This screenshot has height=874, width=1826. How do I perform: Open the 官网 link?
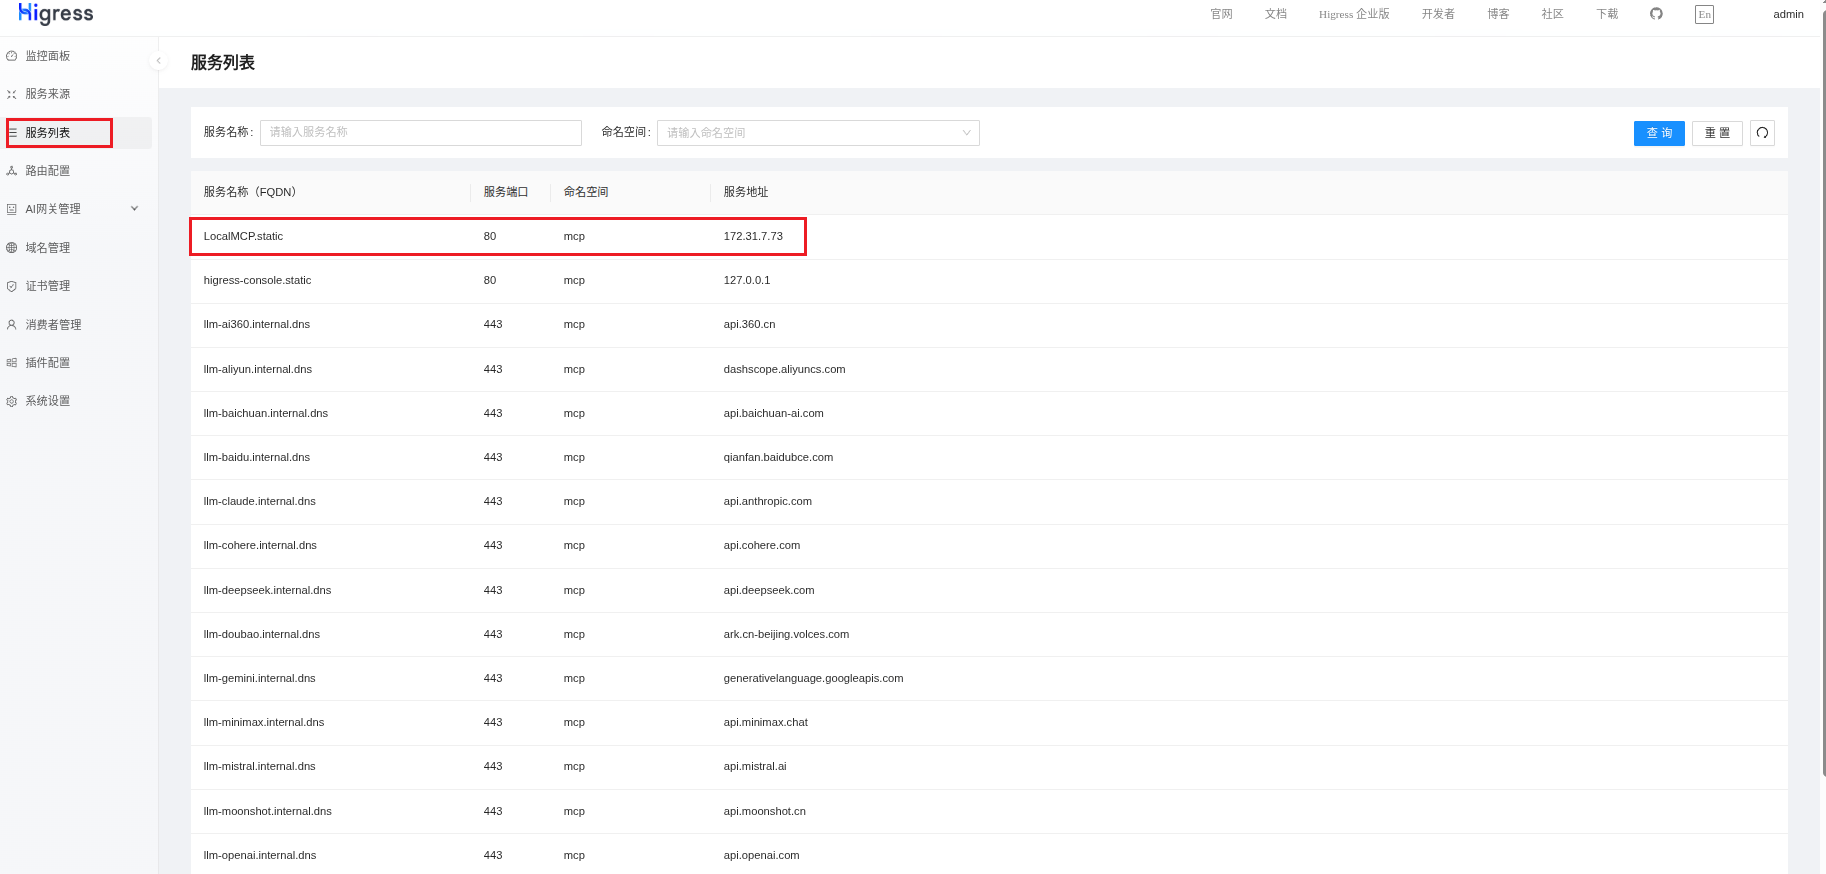tap(1221, 14)
